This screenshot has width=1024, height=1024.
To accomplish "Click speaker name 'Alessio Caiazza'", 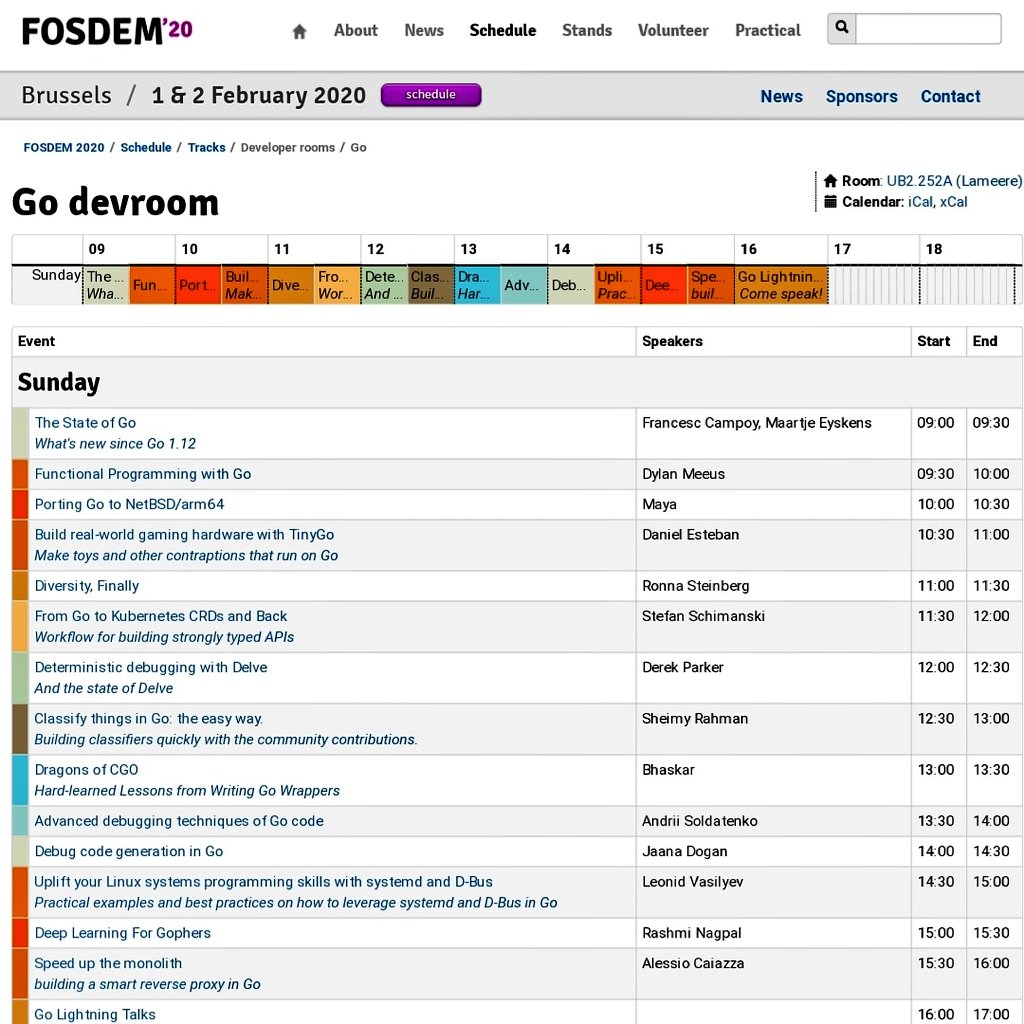I will point(693,963).
